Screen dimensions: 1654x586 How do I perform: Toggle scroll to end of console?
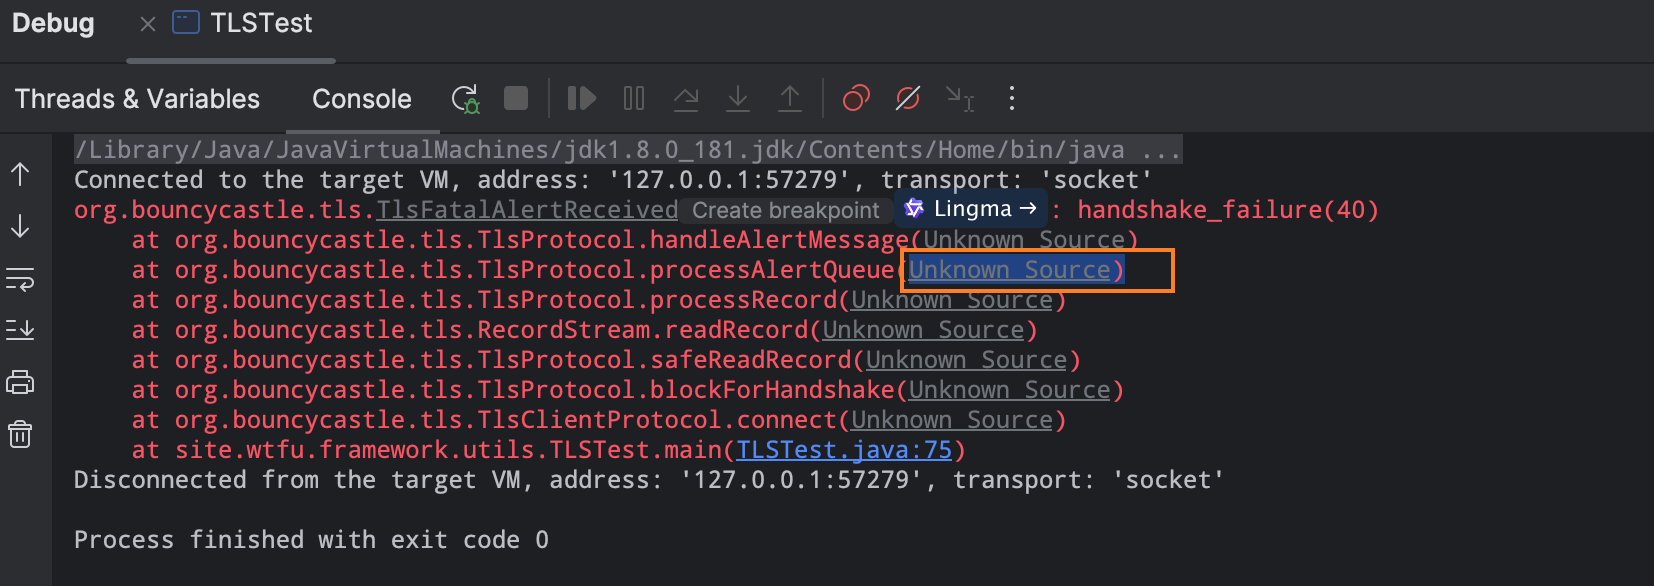pyautogui.click(x=20, y=330)
